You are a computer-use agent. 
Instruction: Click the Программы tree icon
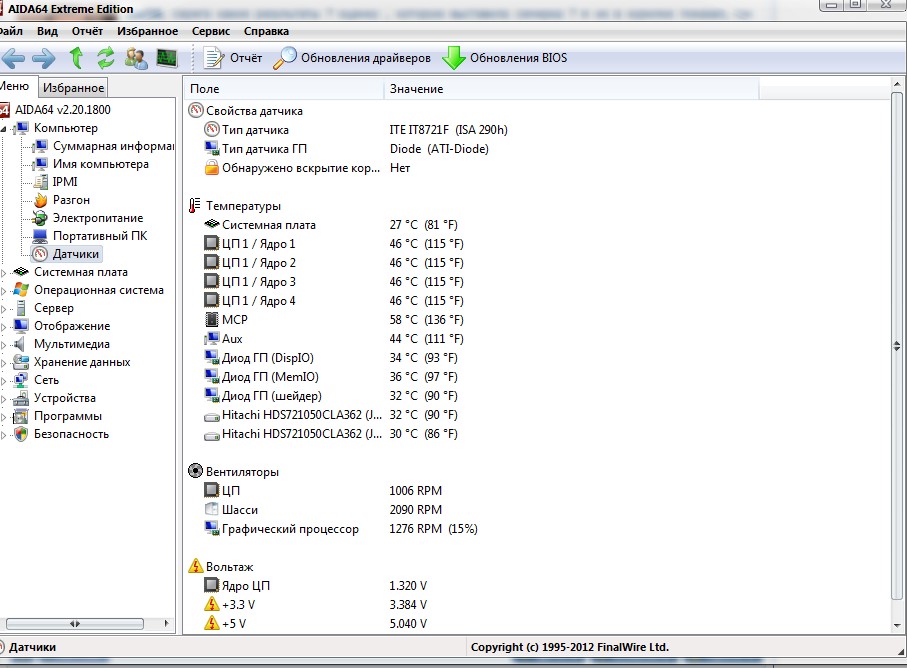click(x=21, y=416)
